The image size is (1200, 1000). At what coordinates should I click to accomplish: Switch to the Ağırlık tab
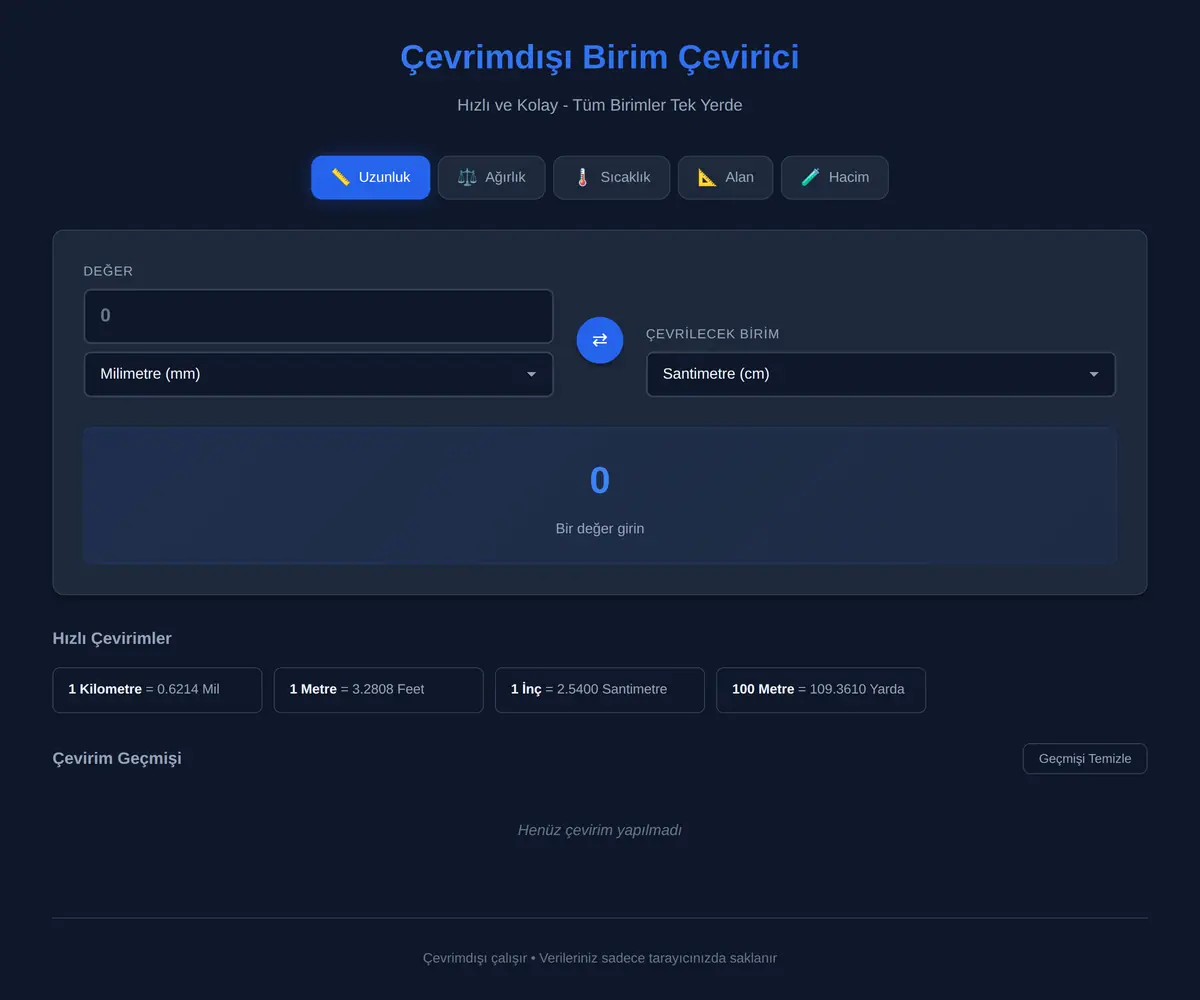point(491,177)
